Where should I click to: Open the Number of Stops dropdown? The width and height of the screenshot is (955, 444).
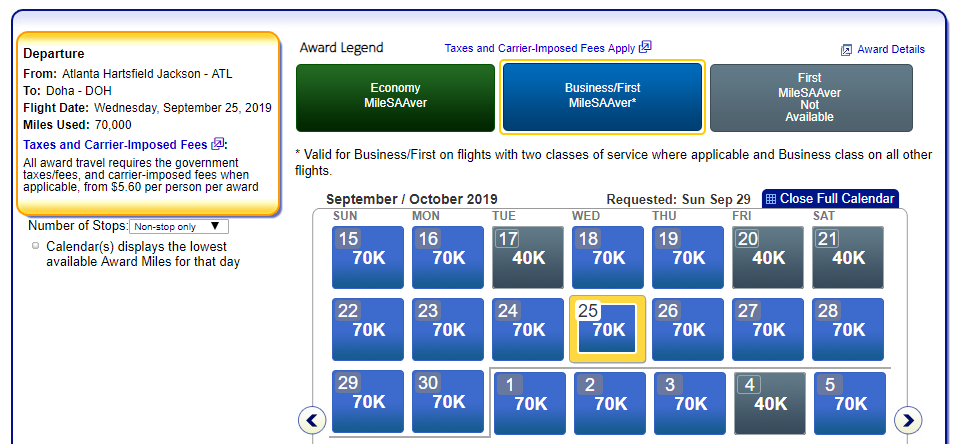179,227
